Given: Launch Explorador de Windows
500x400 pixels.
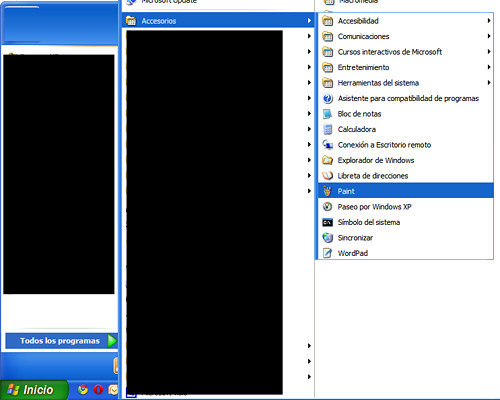Looking at the screenshot, I should click(406, 160).
